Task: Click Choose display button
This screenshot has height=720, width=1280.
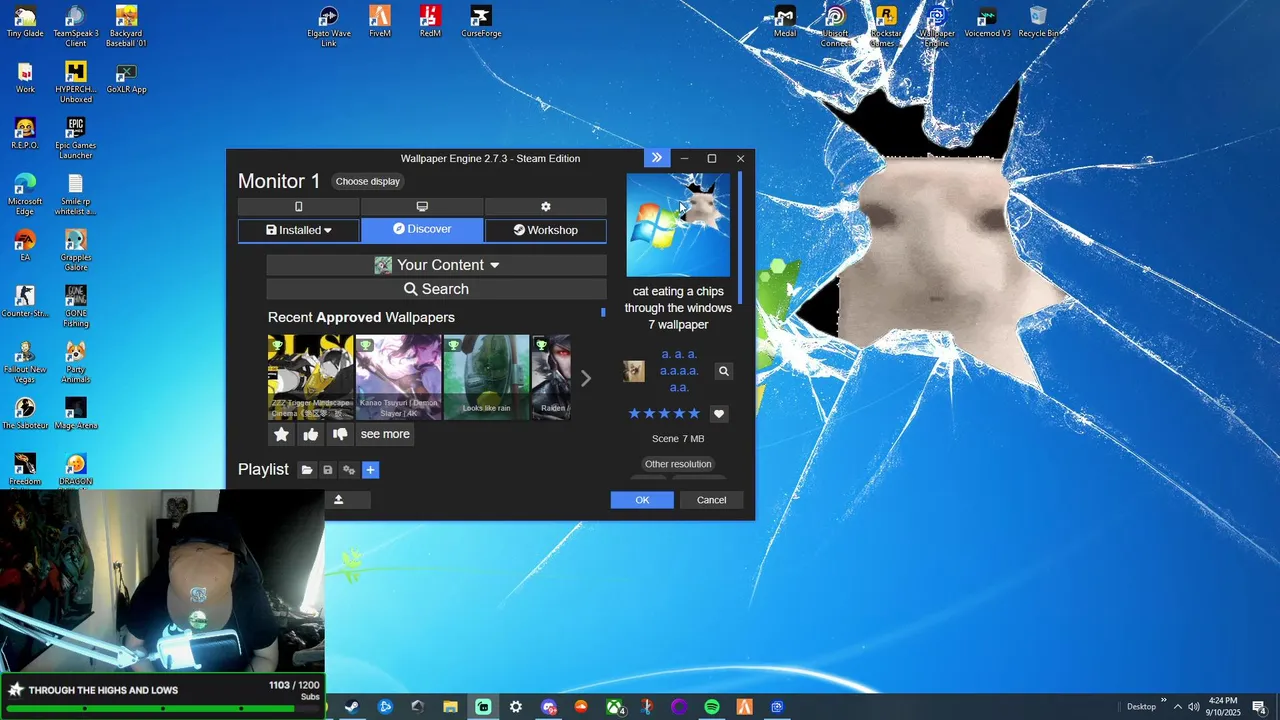Action: [x=367, y=181]
